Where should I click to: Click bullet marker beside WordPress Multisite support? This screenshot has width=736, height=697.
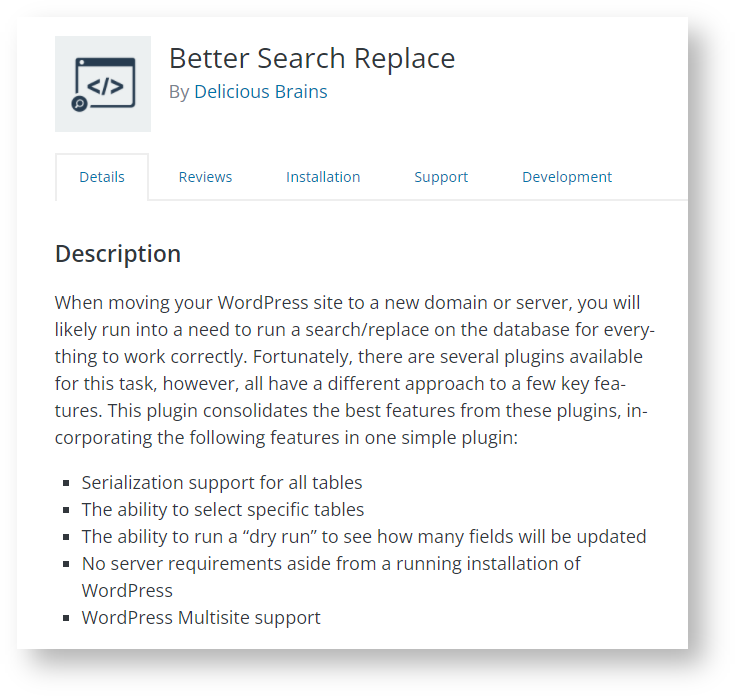coord(66,618)
